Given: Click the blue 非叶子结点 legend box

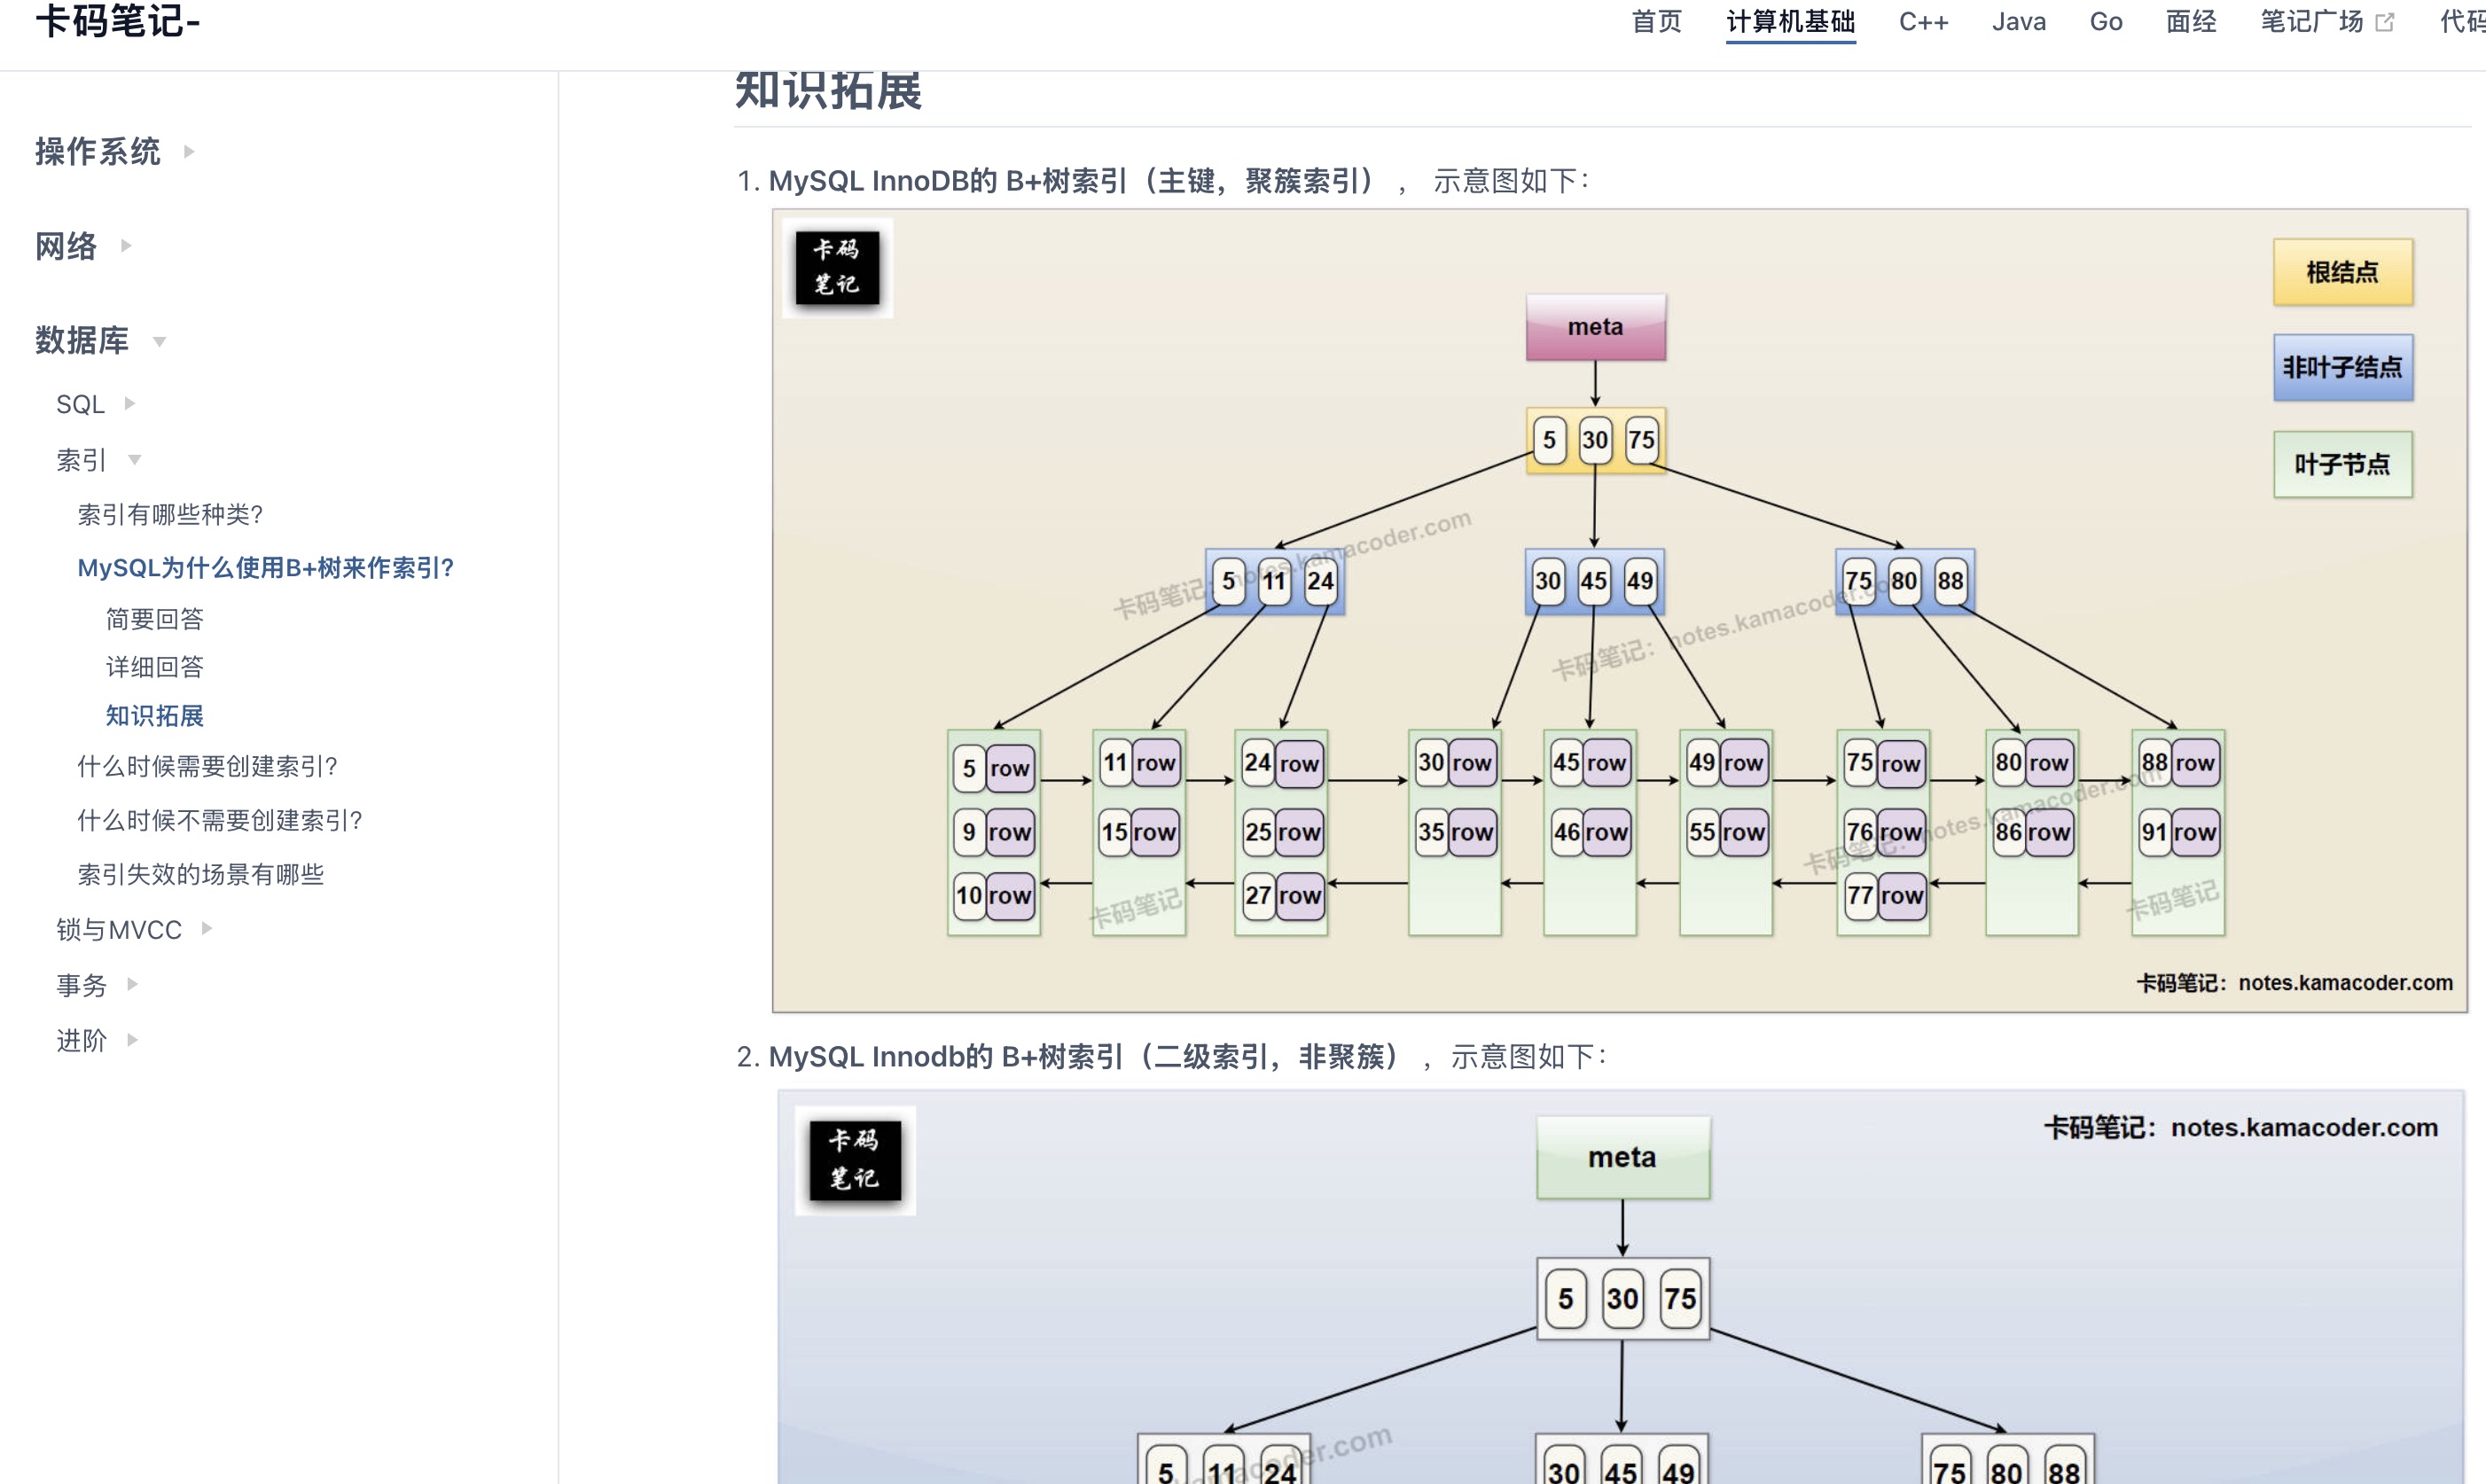Looking at the screenshot, I should 2342,368.
